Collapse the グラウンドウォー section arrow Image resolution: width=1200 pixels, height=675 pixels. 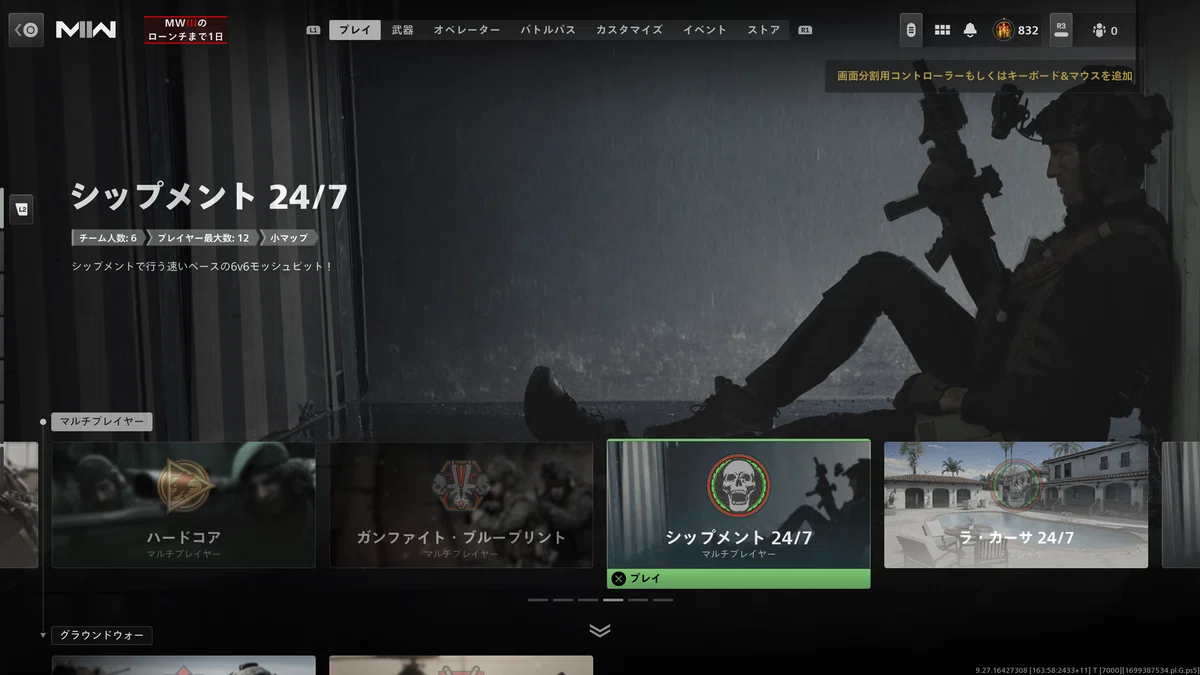[43, 635]
